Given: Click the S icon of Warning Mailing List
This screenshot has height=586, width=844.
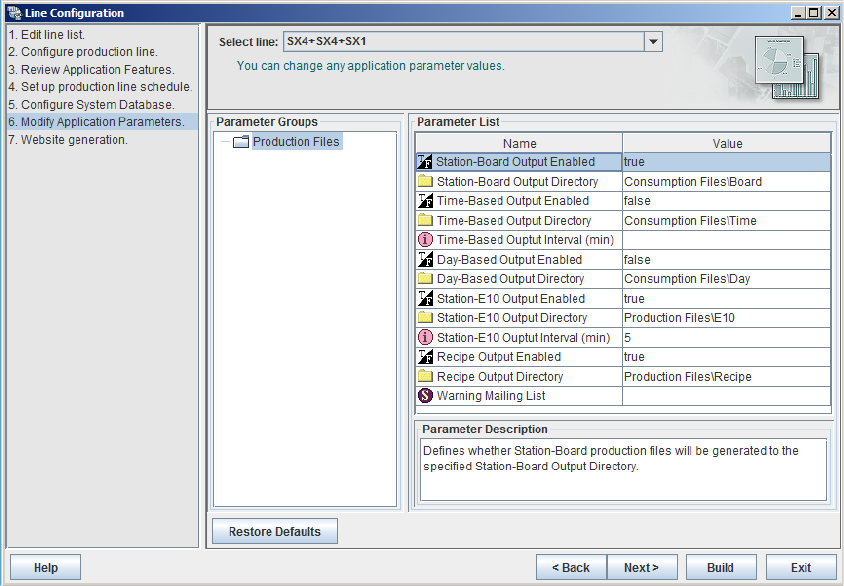Looking at the screenshot, I should (425, 396).
